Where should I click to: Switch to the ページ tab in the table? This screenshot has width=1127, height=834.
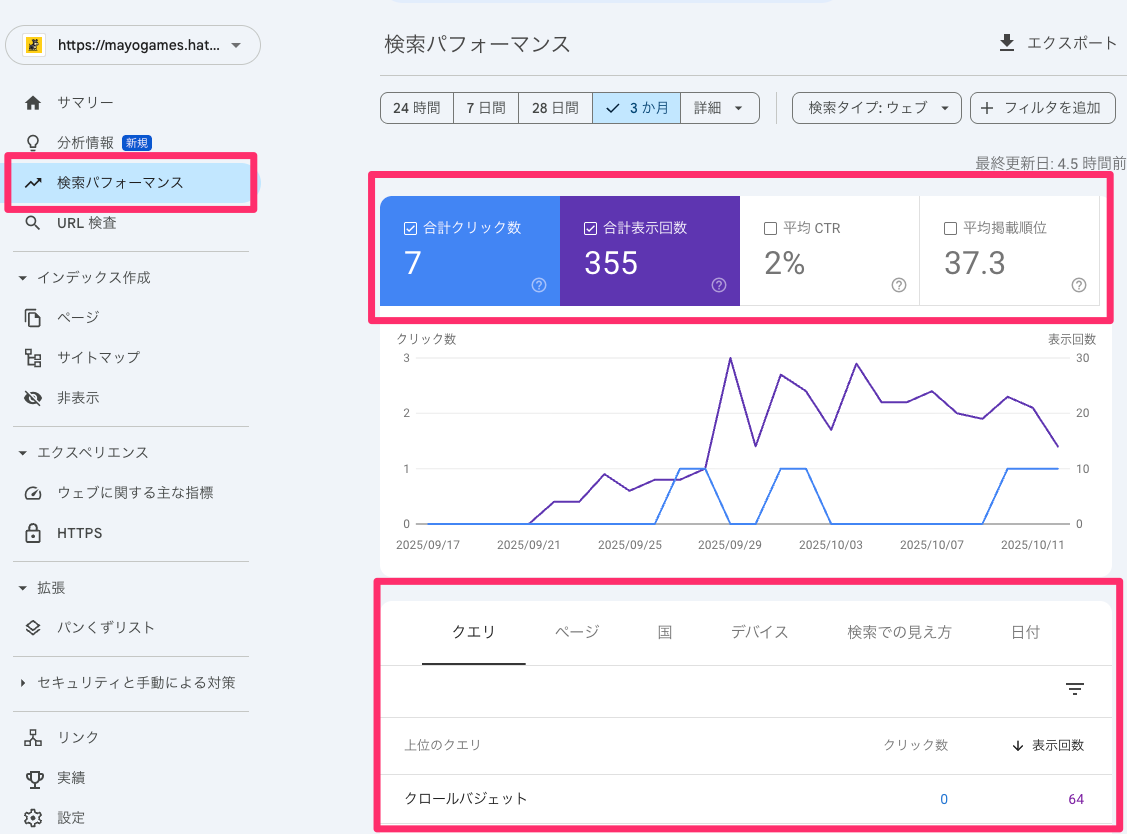pos(577,632)
